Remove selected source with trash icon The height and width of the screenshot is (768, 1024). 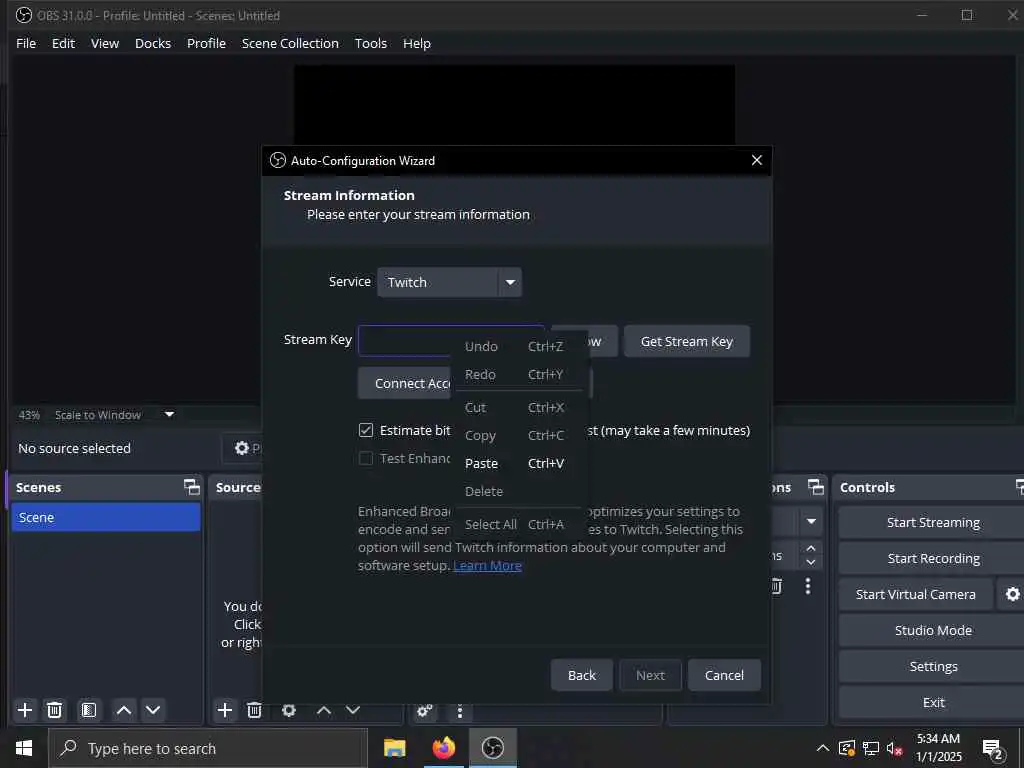point(254,710)
